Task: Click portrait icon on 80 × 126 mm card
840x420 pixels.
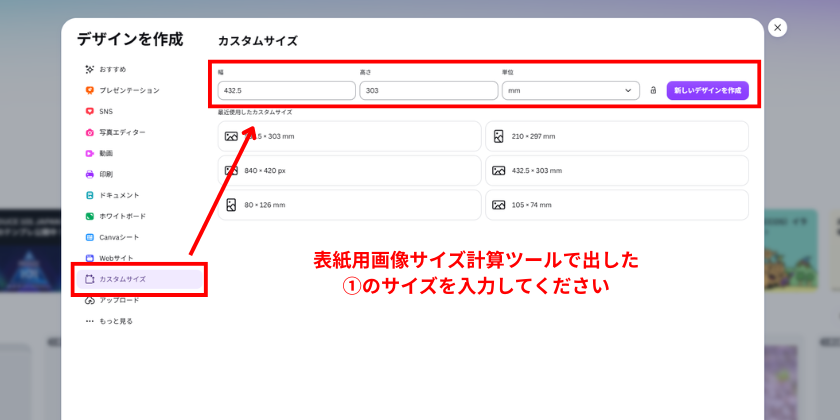Action: 231,205
